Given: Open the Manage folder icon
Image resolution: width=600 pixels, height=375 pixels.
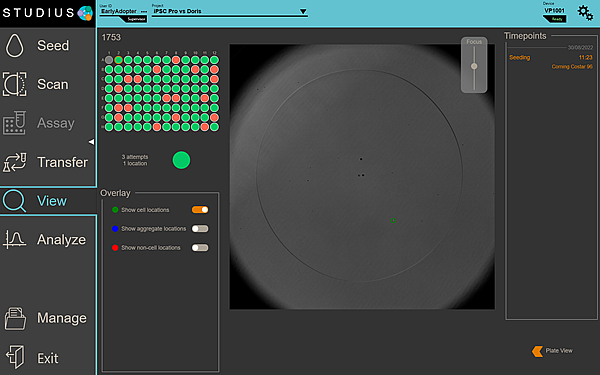Looking at the screenshot, I should (x=15, y=318).
